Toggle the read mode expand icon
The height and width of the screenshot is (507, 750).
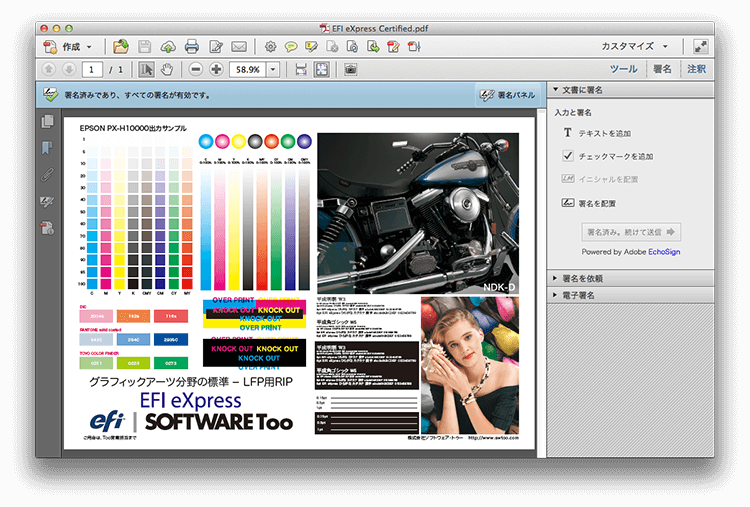pos(701,47)
